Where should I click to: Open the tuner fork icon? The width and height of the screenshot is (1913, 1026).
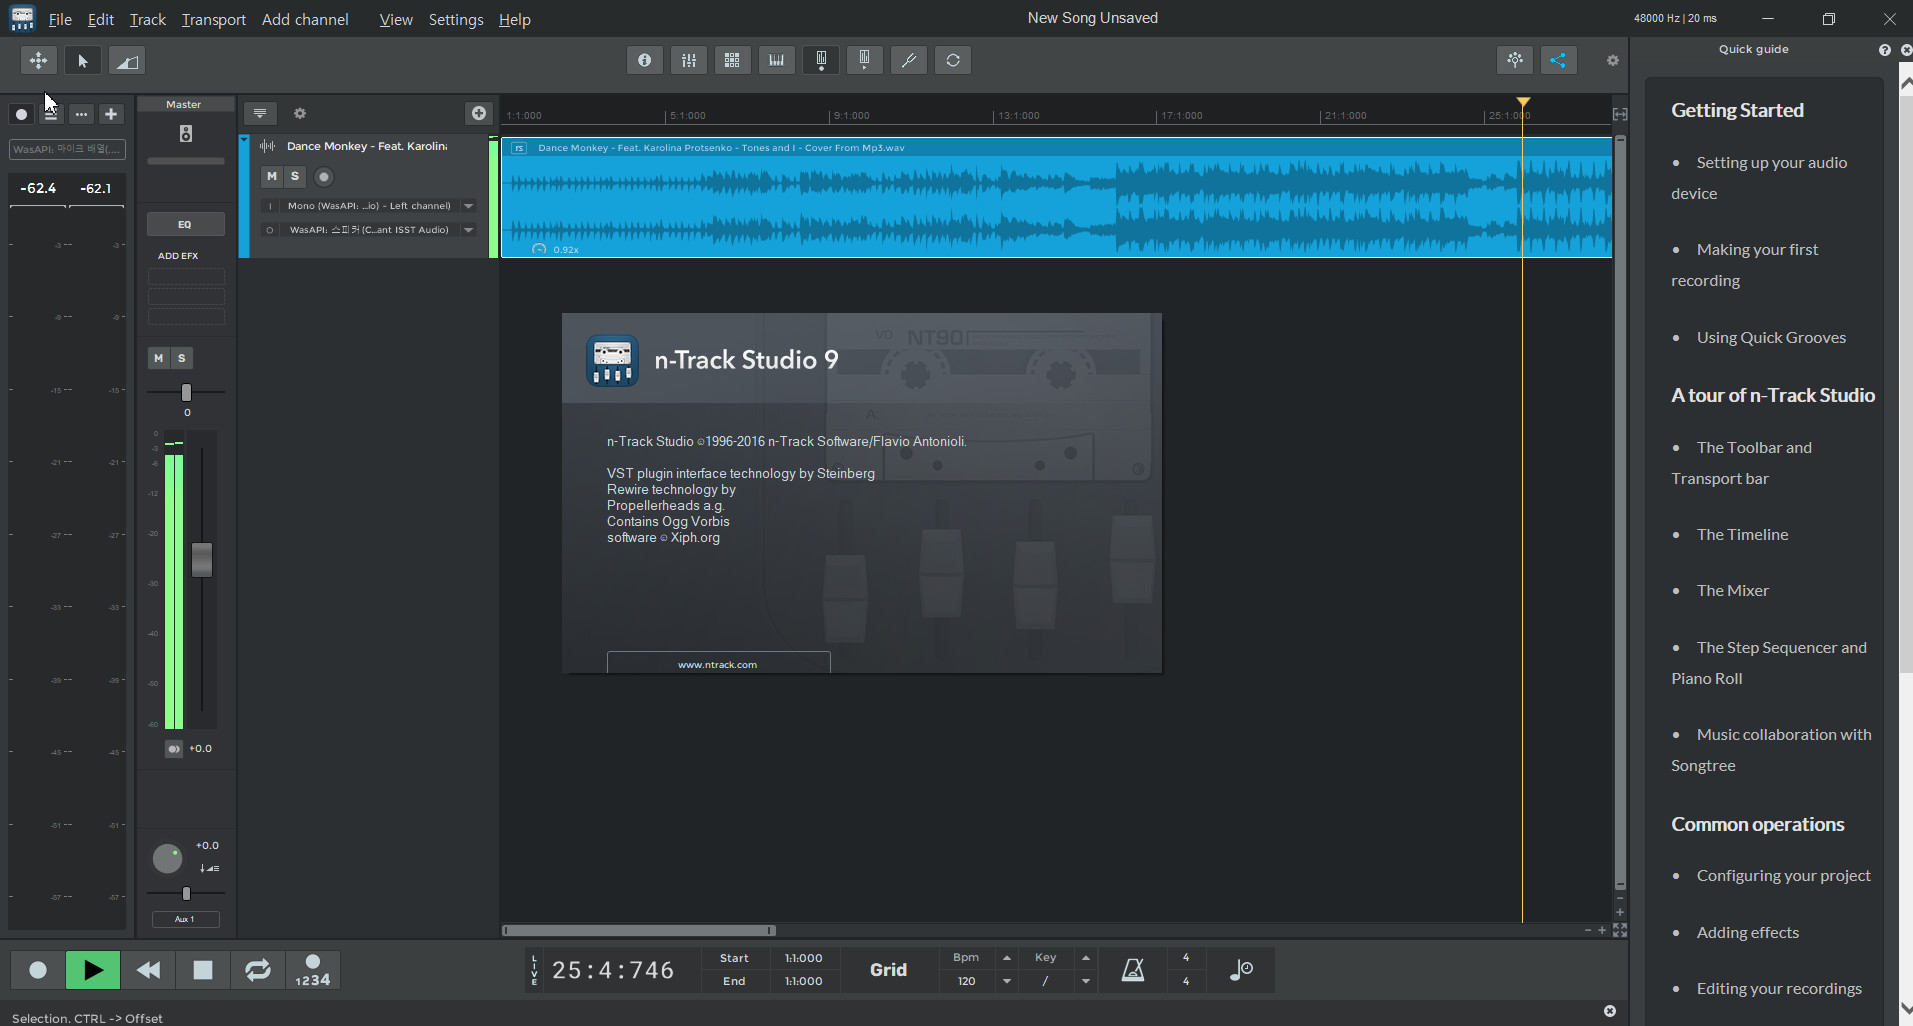pos(909,60)
